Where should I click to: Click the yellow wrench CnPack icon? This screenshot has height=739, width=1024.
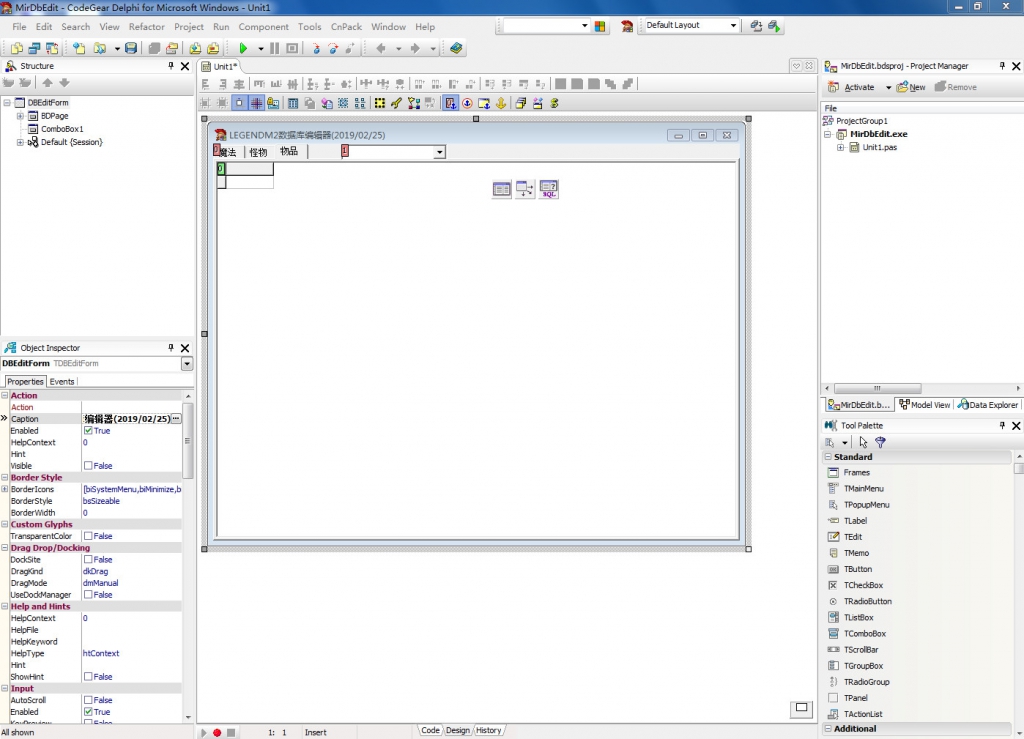[x=396, y=103]
